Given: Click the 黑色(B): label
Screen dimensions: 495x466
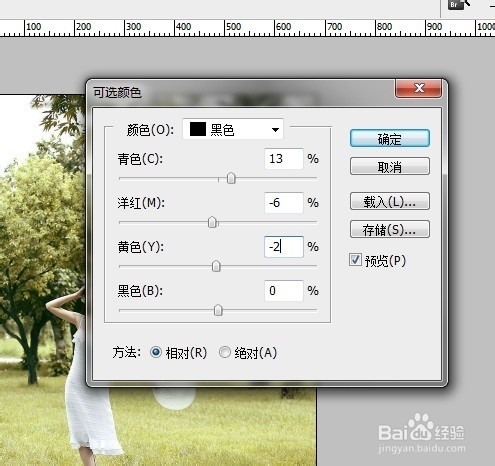Looking at the screenshot, I should 140,291.
